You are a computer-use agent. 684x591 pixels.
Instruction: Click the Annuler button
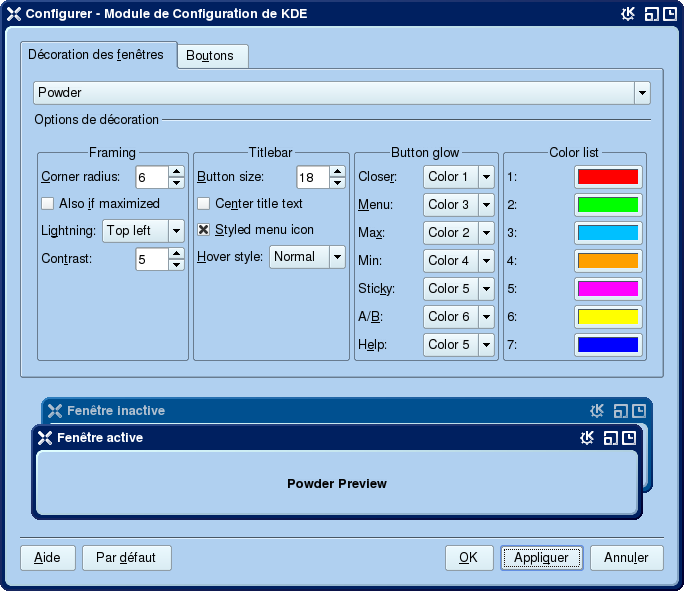click(626, 558)
